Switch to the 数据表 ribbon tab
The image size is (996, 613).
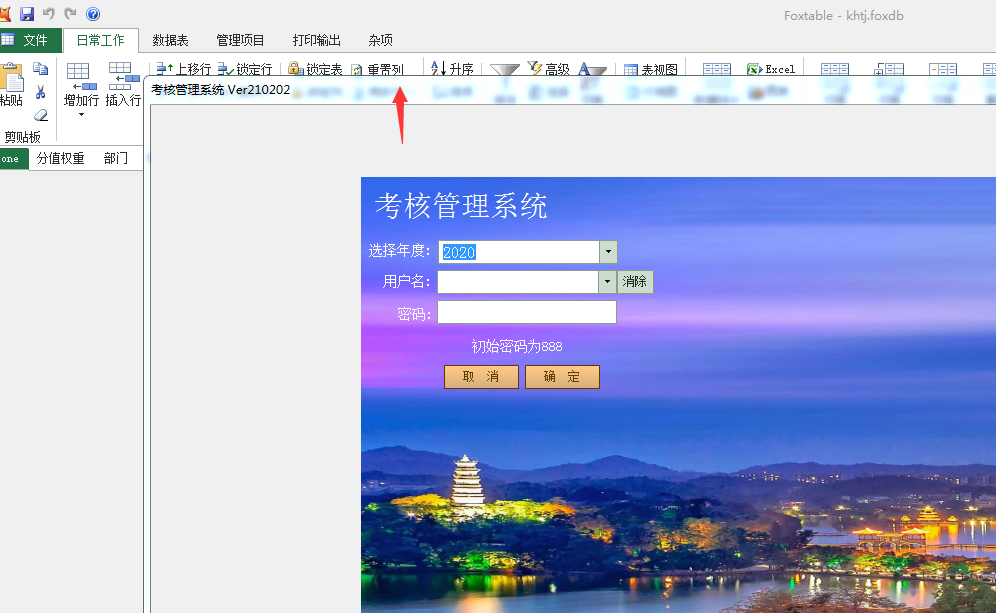(170, 40)
